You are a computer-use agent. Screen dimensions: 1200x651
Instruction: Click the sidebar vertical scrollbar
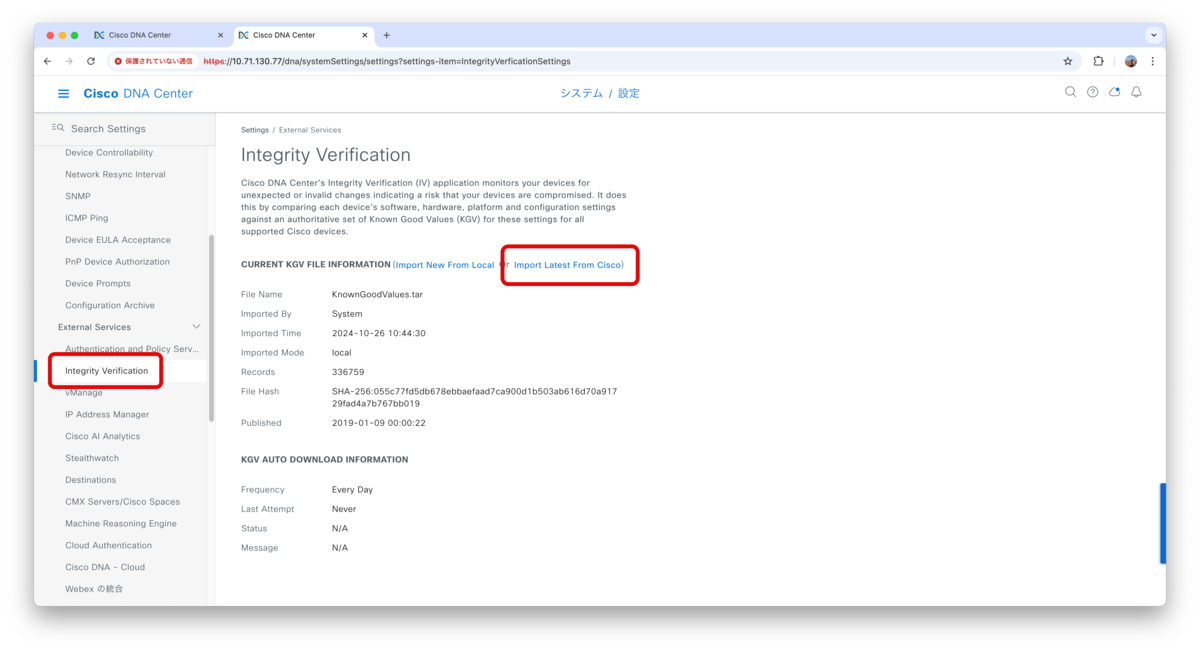tap(211, 328)
